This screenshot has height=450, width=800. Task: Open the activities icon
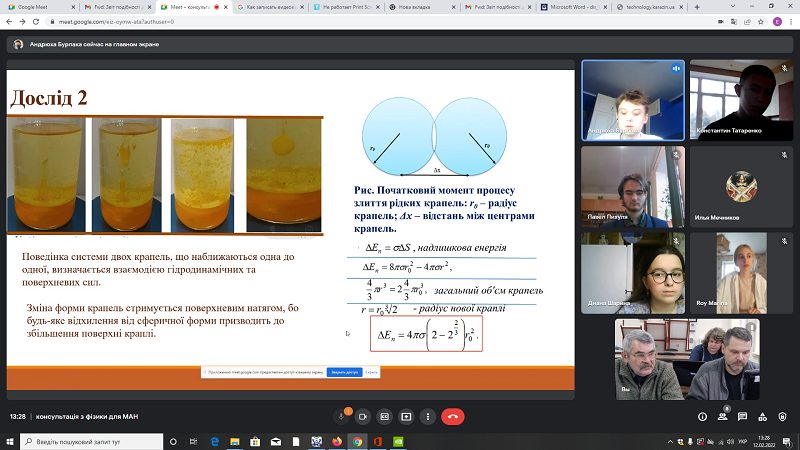point(762,417)
